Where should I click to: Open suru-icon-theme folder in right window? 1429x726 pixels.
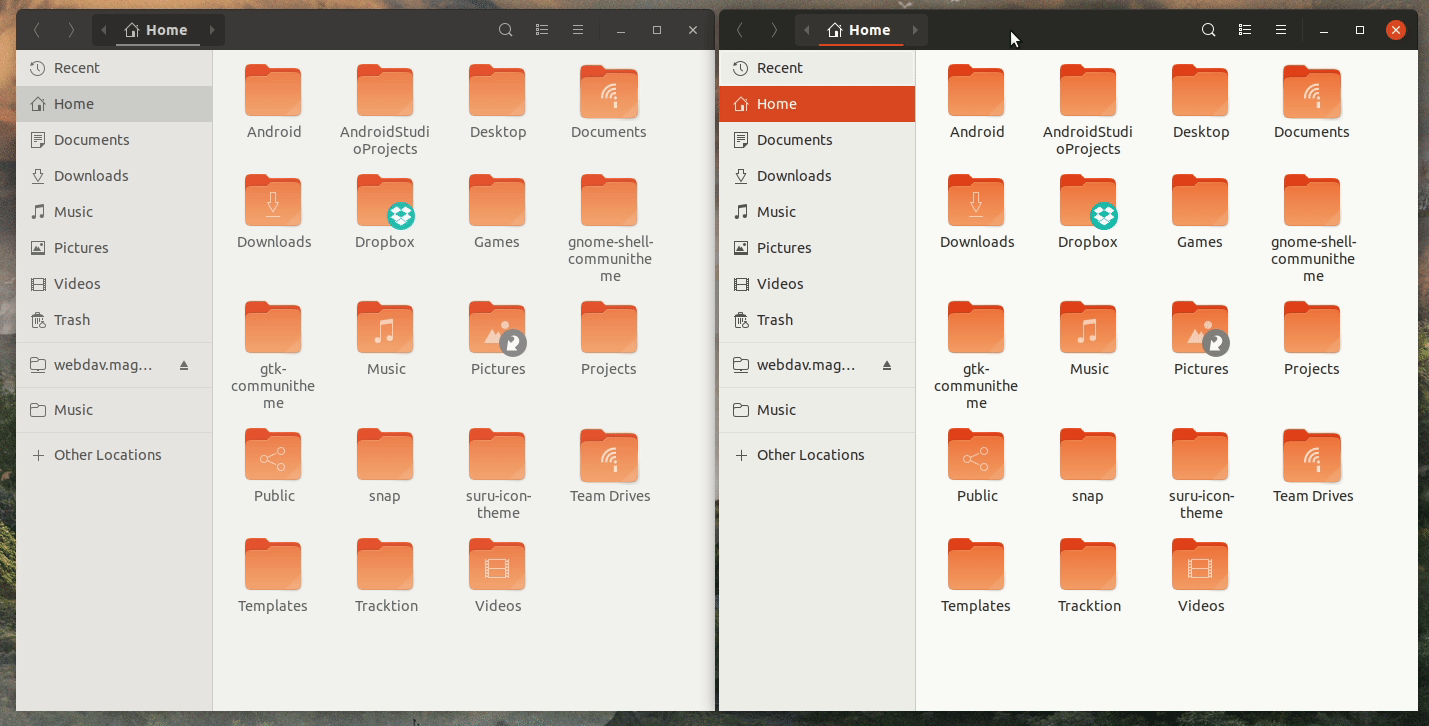point(1200,455)
